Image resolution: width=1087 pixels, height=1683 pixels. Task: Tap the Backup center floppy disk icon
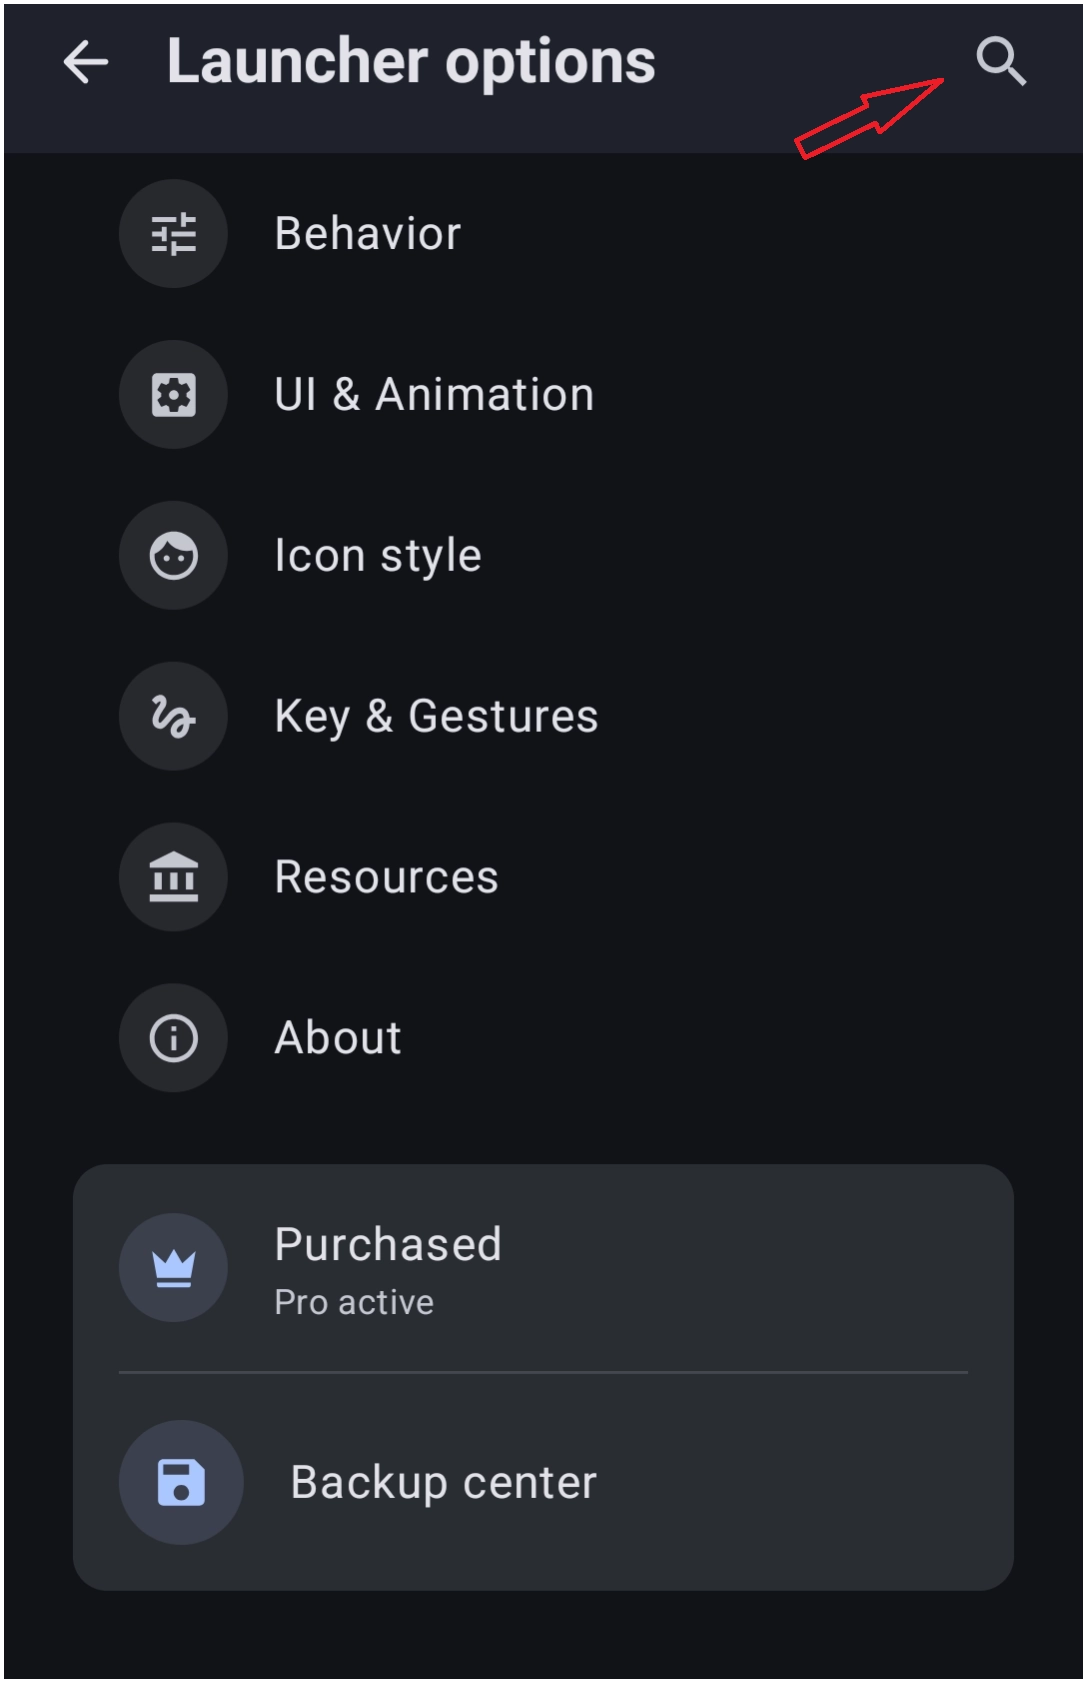pos(181,1483)
